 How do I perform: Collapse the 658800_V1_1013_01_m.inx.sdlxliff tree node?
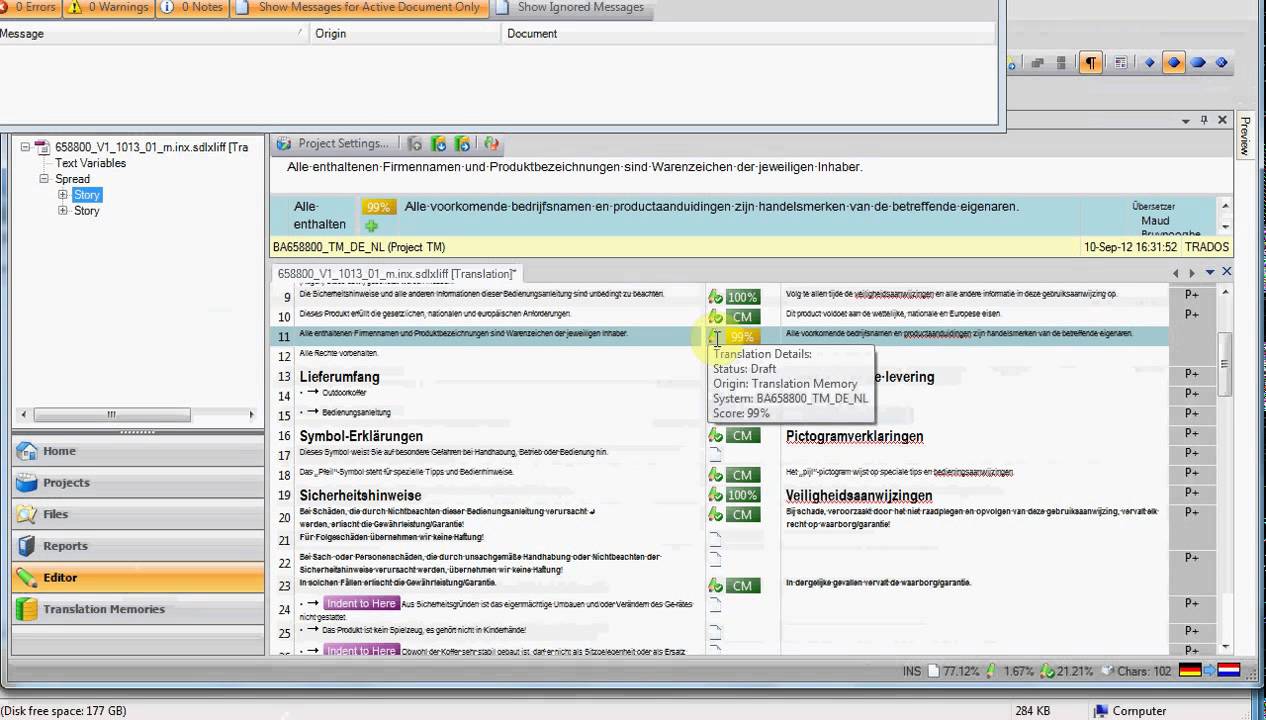[x=28, y=147]
